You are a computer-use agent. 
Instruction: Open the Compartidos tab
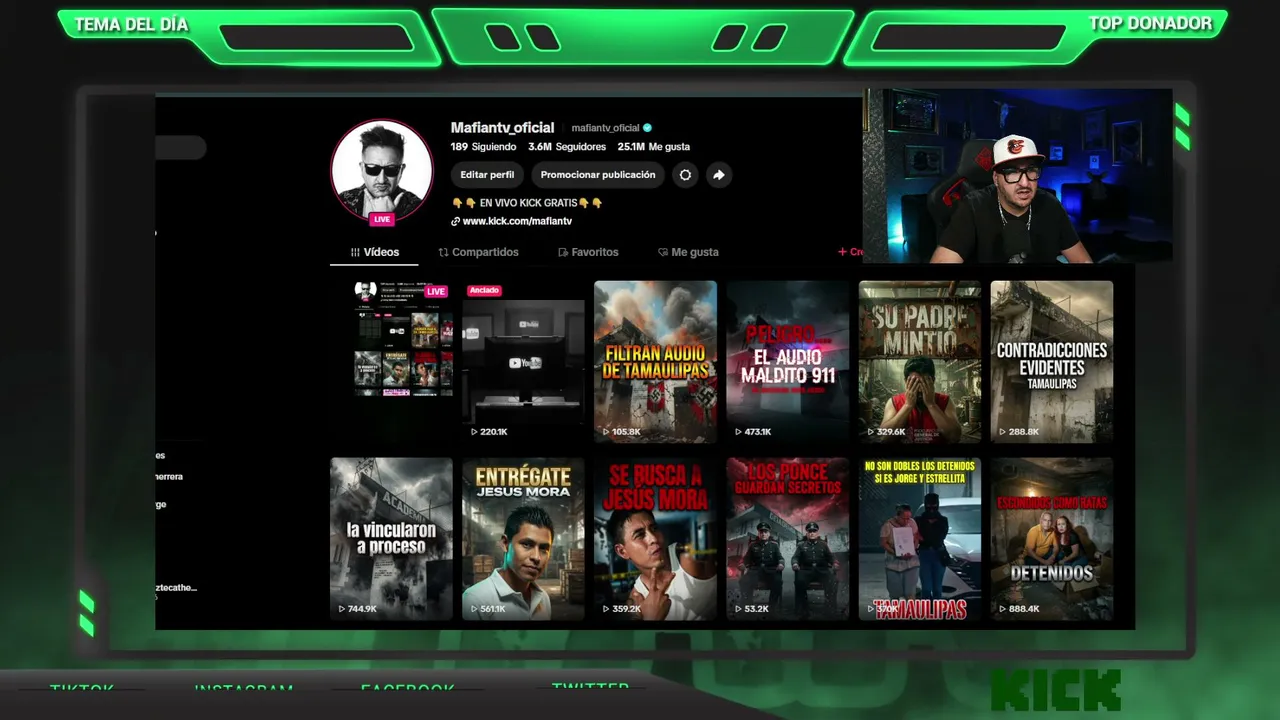click(478, 252)
